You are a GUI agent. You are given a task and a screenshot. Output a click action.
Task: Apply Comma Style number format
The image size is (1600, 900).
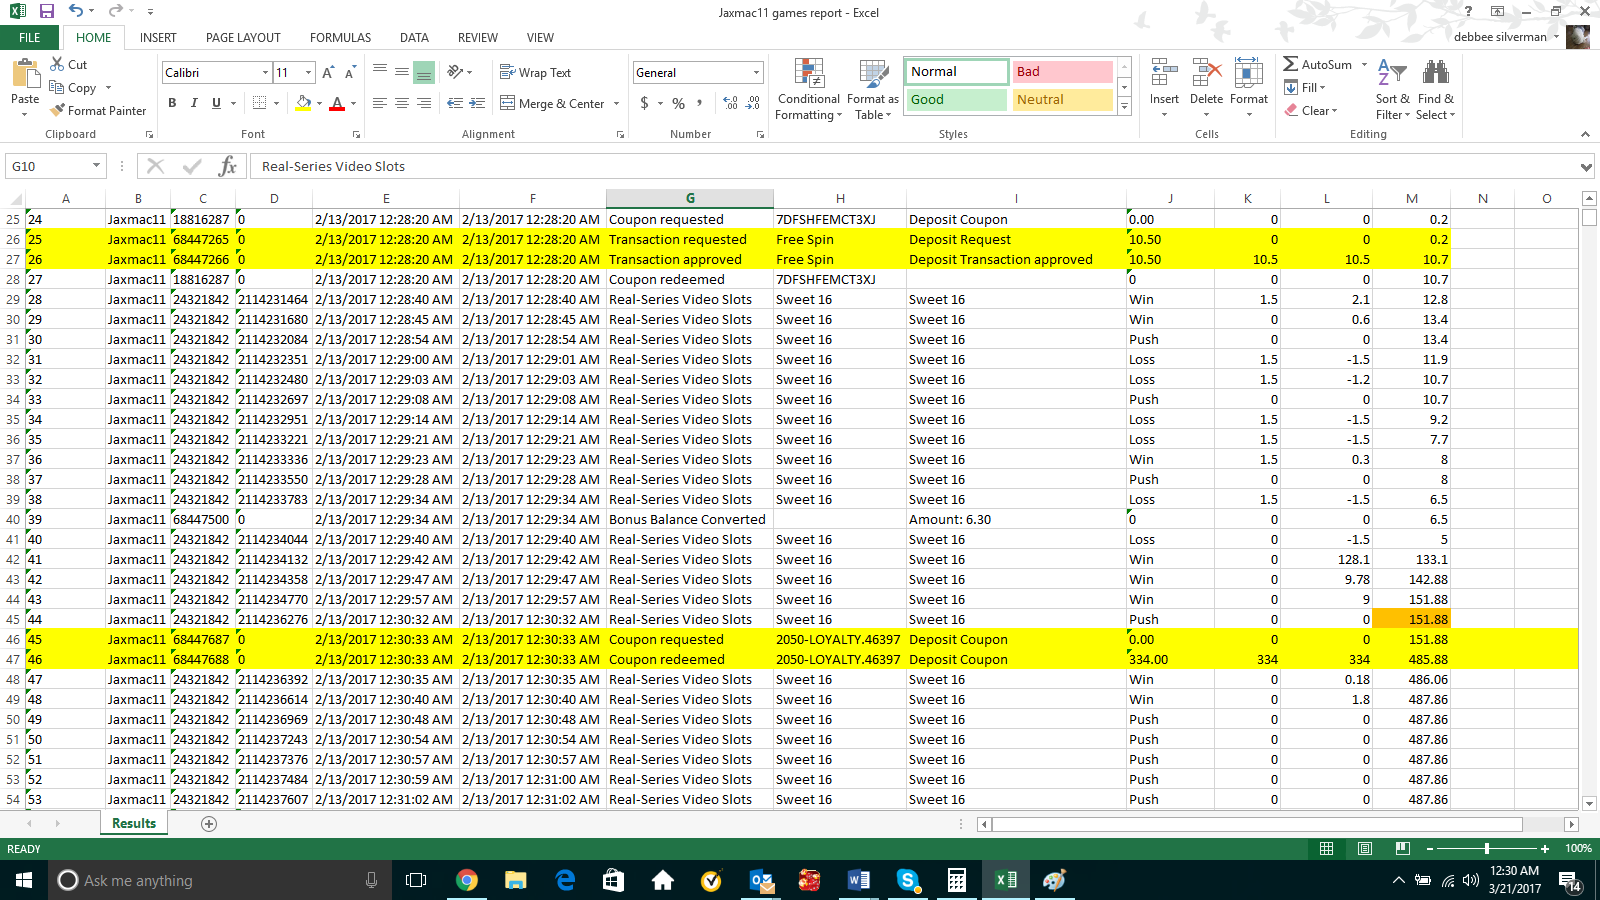pyautogui.click(x=700, y=103)
